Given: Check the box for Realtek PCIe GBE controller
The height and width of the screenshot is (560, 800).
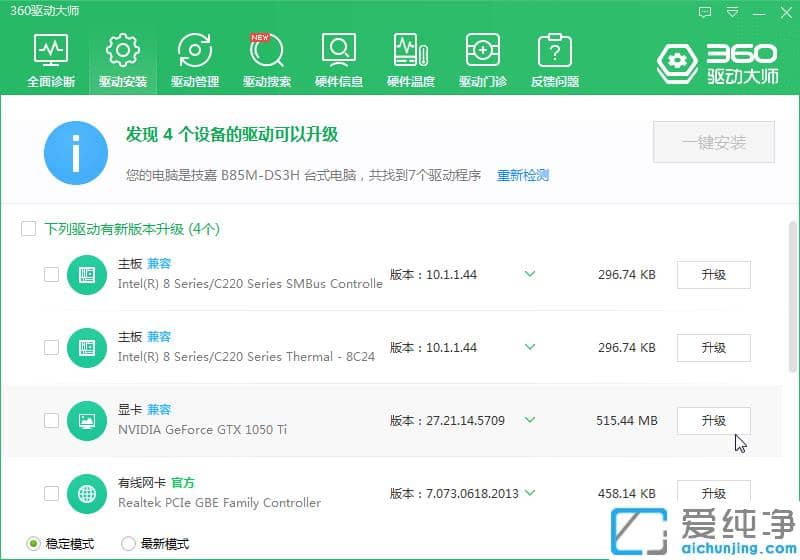Looking at the screenshot, I should click(51, 494).
